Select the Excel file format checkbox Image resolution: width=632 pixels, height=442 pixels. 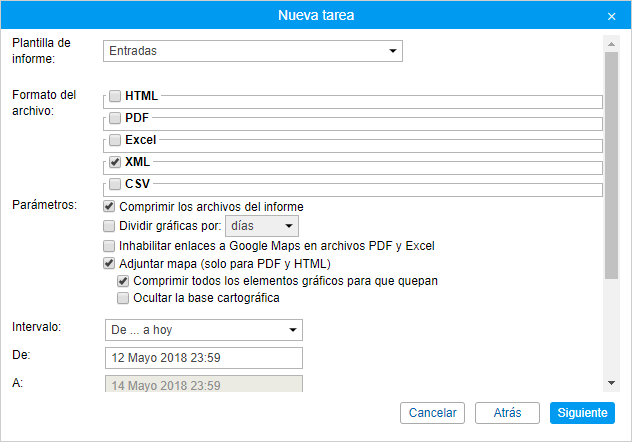click(115, 140)
